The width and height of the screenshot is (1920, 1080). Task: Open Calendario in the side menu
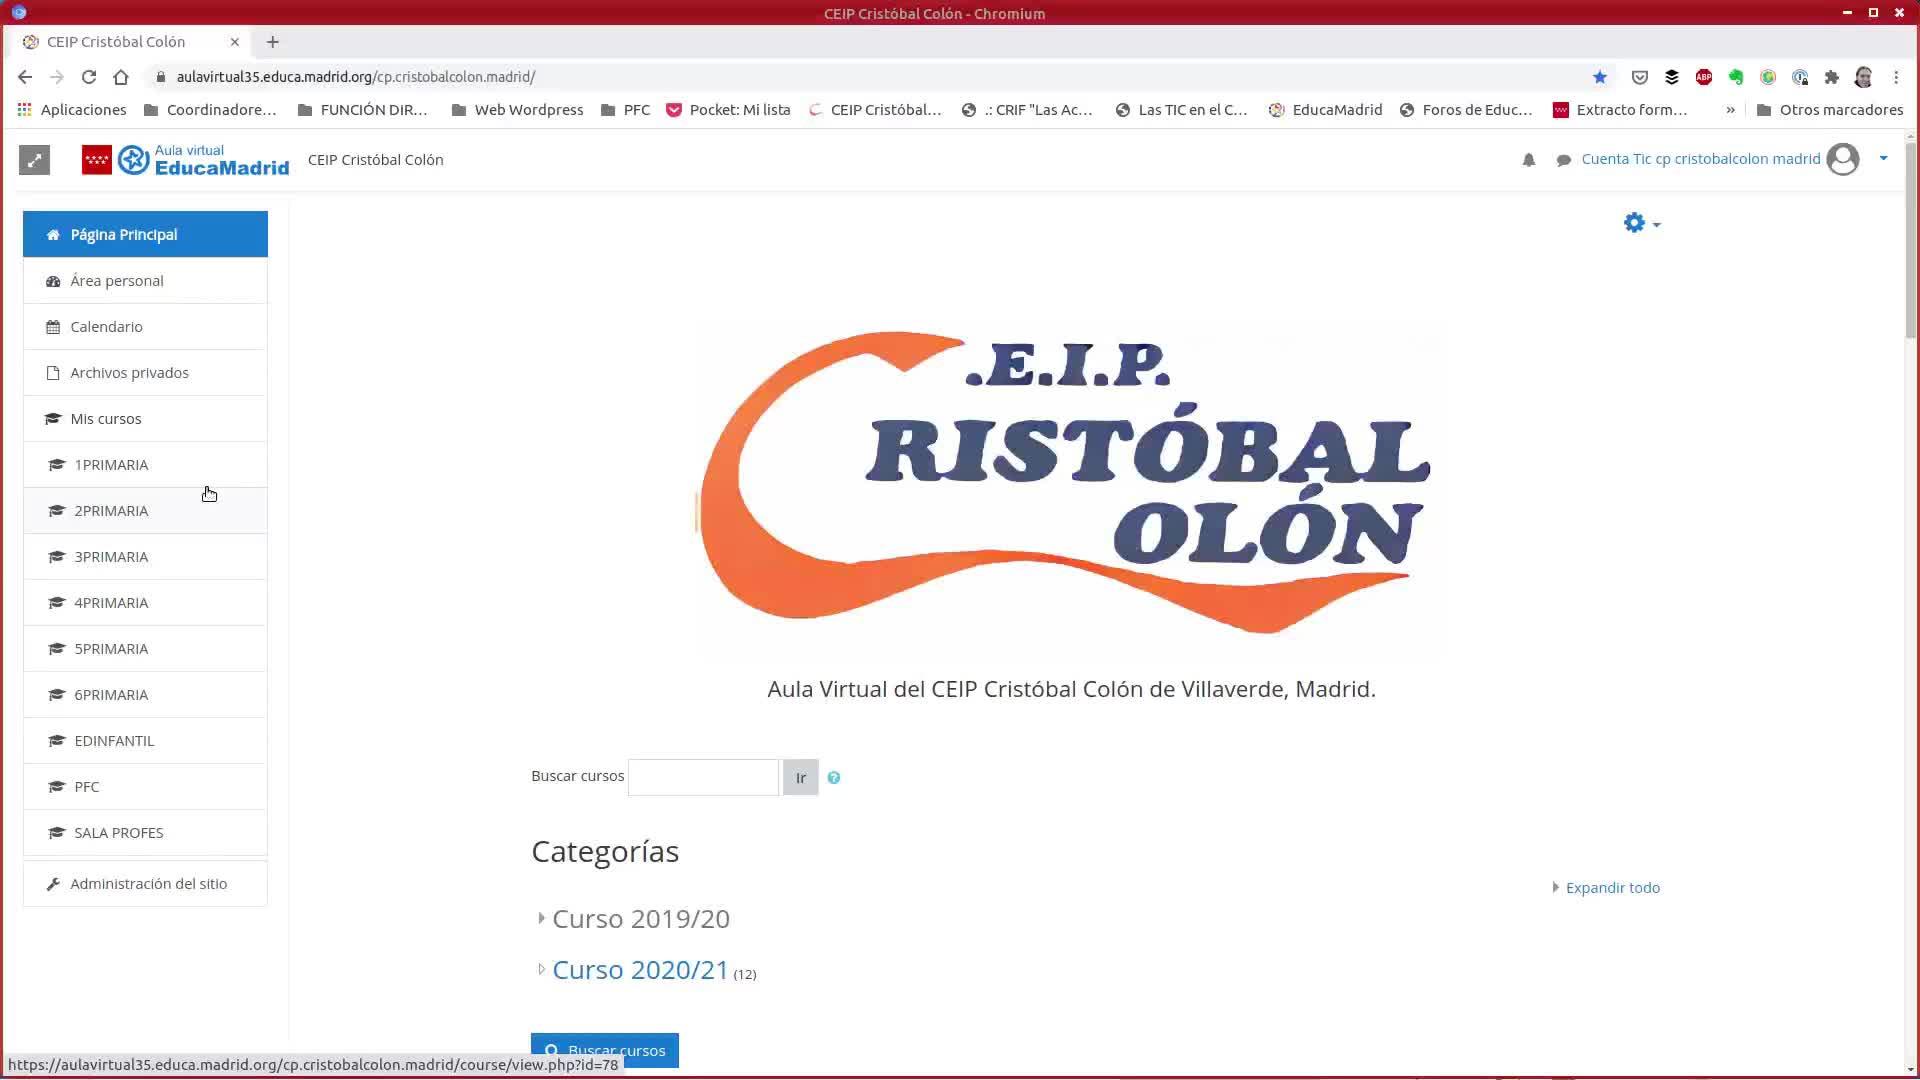(x=106, y=327)
